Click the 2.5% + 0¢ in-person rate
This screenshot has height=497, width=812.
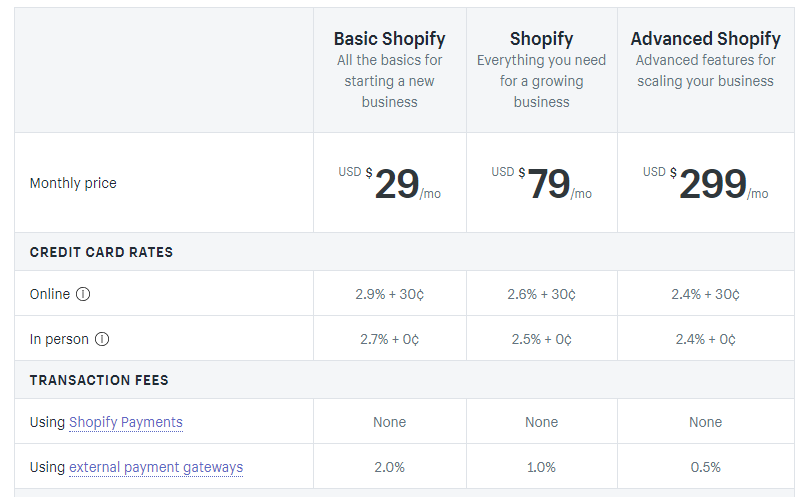pos(542,340)
